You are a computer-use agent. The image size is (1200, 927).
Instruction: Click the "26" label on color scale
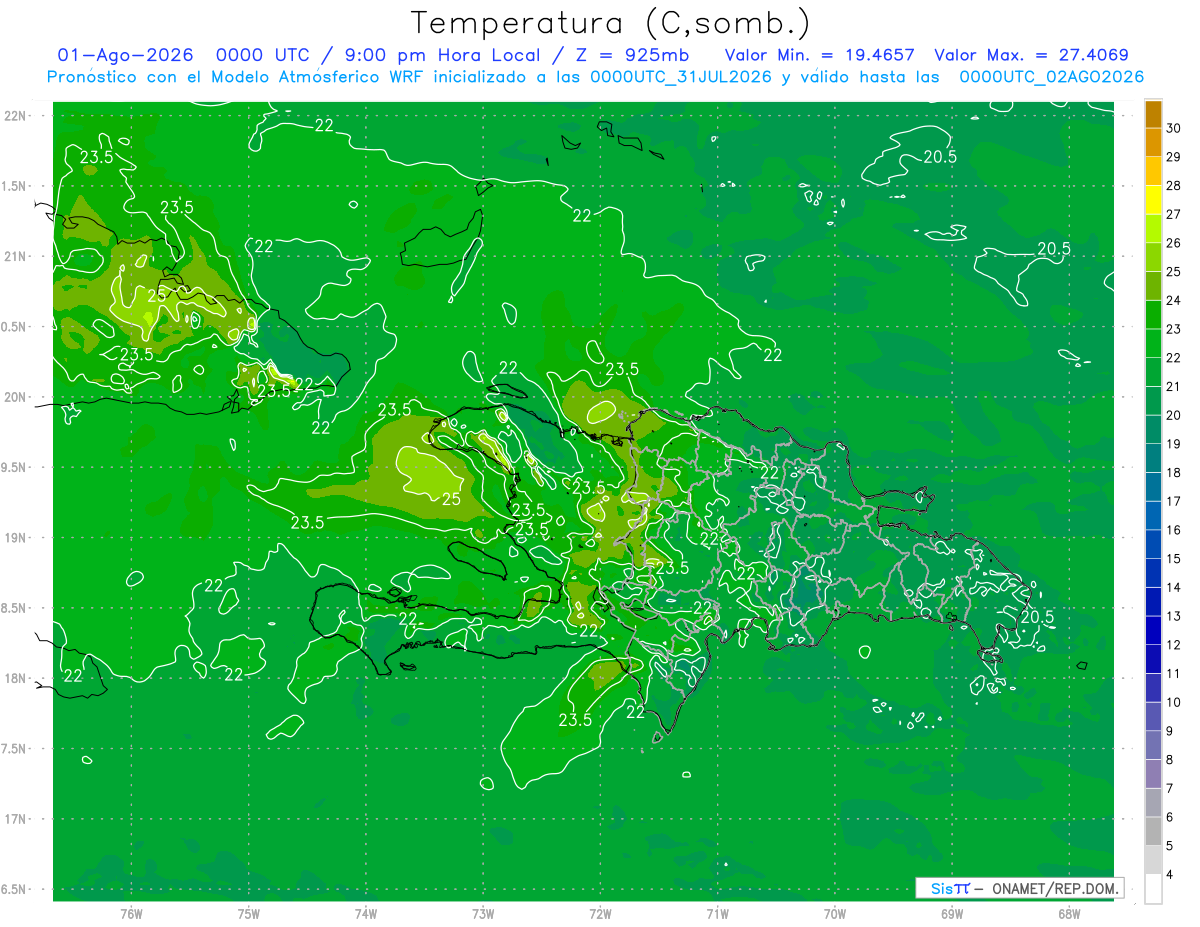click(1174, 243)
